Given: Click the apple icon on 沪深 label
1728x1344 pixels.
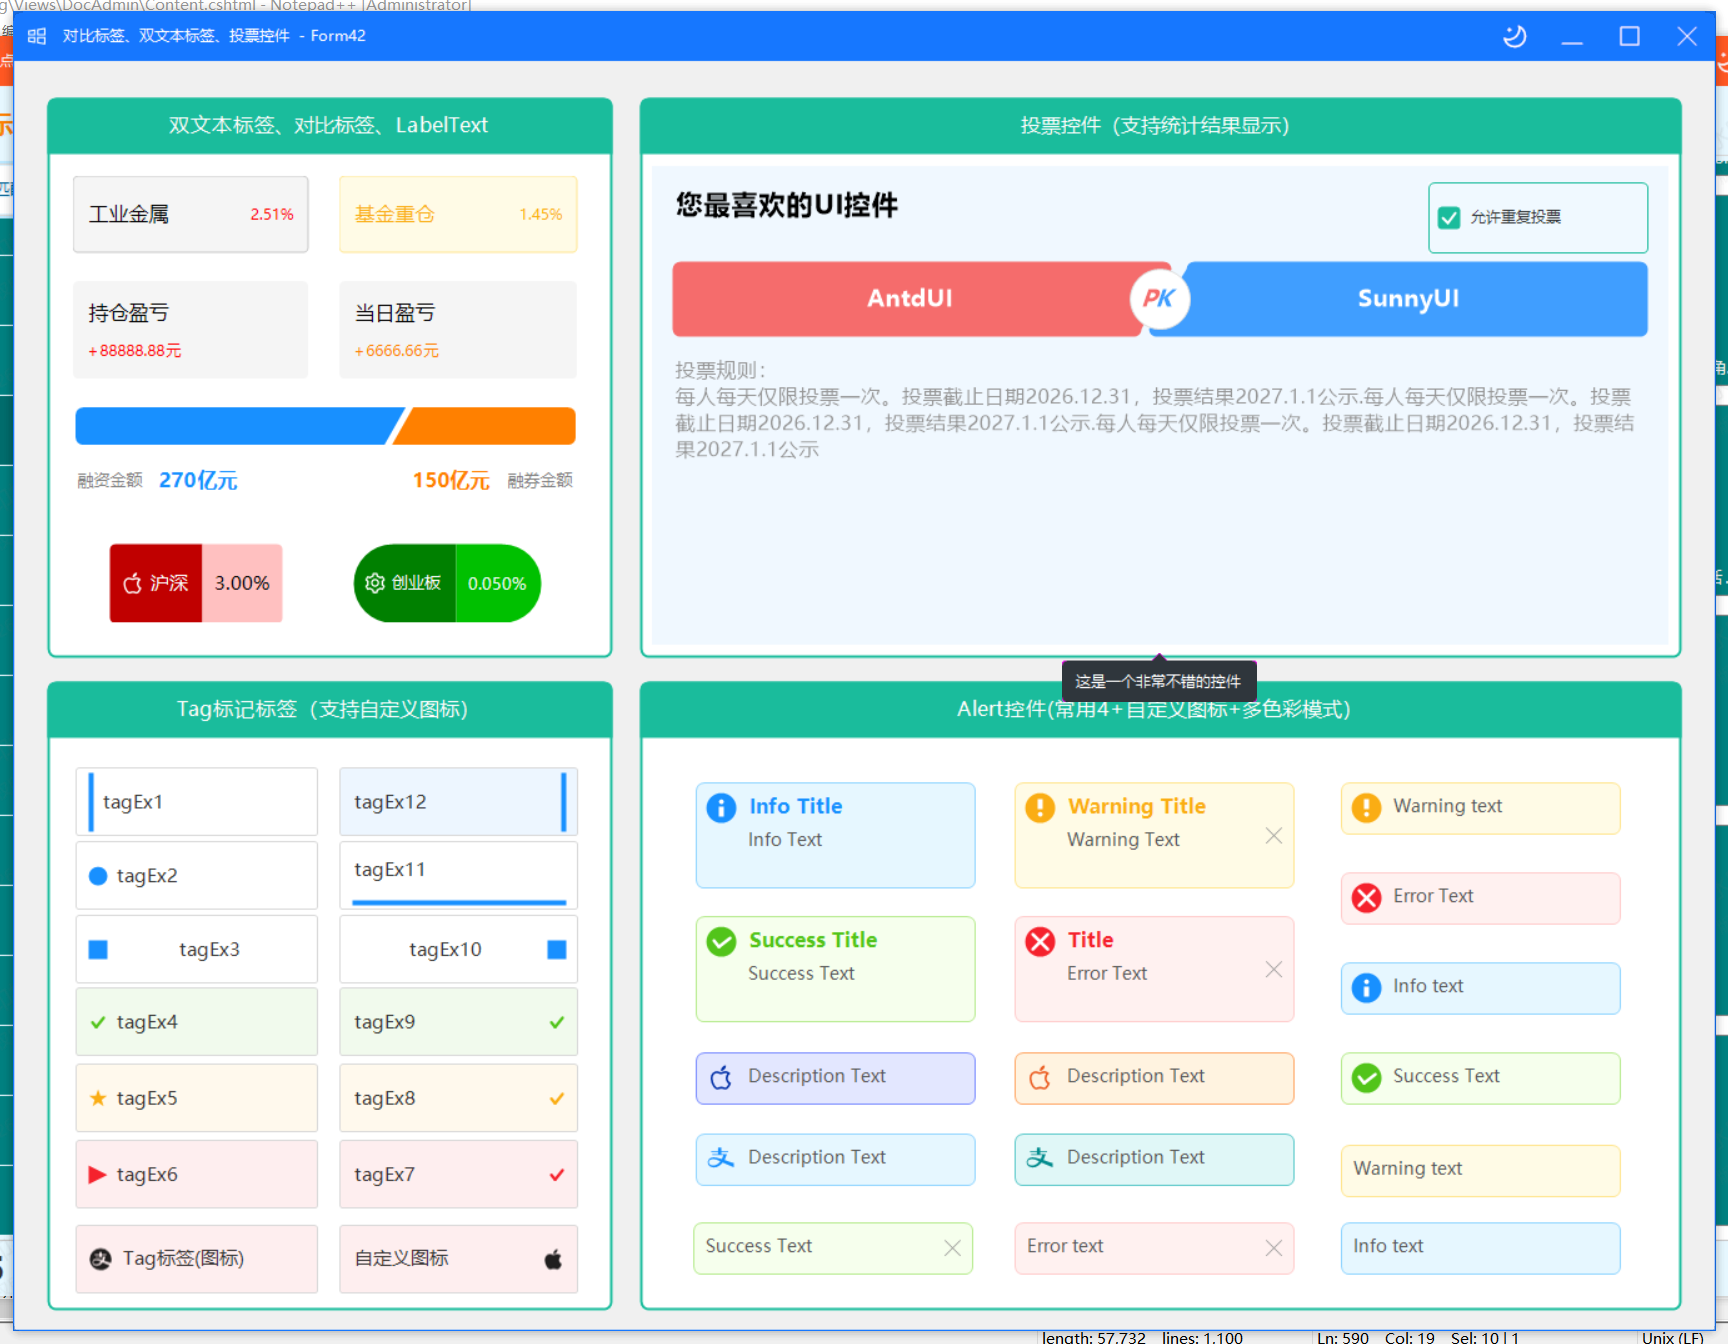Looking at the screenshot, I should [x=132, y=583].
